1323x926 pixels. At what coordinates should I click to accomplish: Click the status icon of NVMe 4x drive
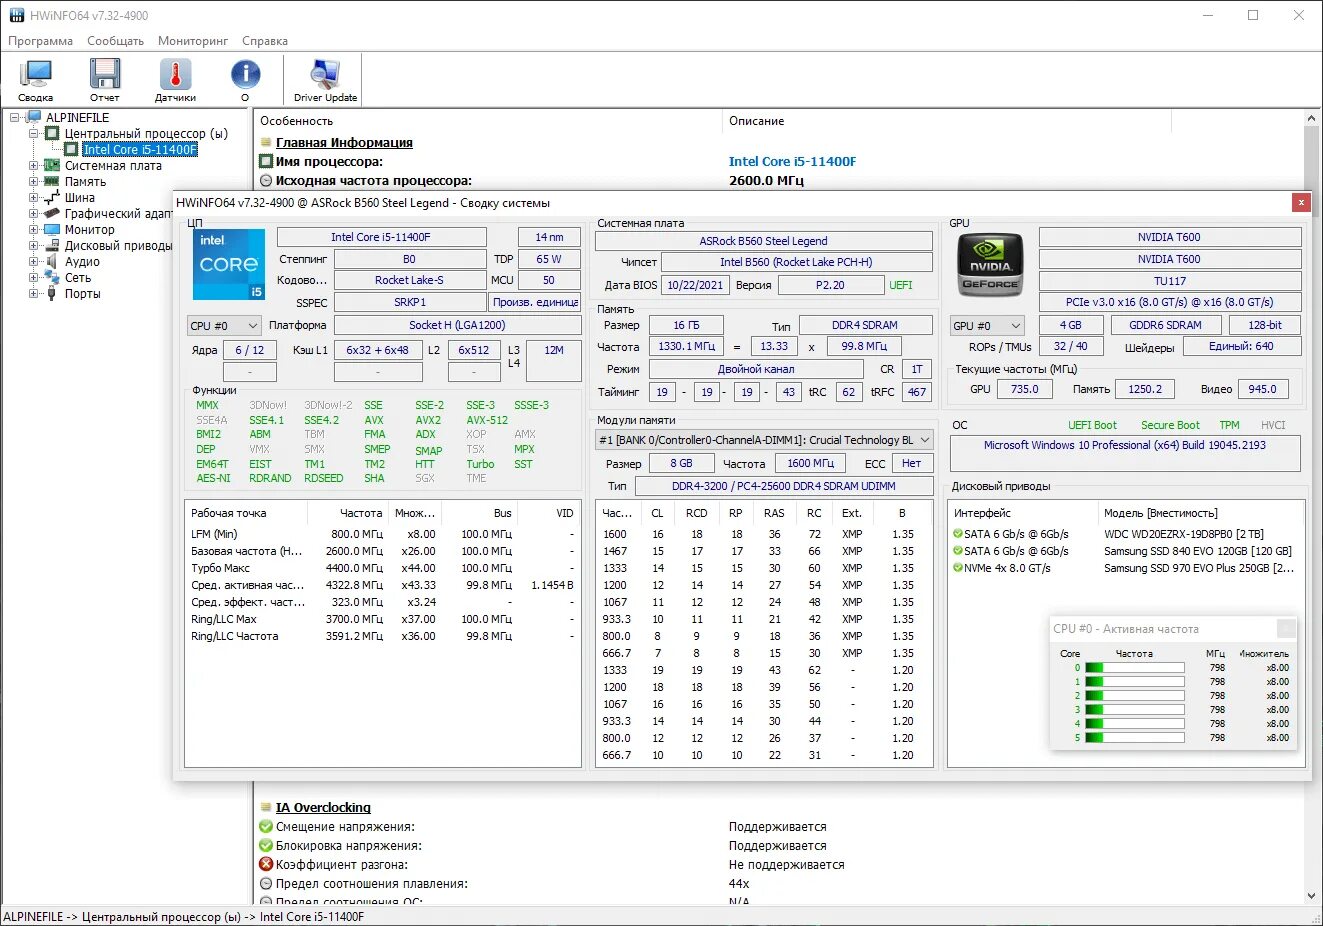[957, 568]
